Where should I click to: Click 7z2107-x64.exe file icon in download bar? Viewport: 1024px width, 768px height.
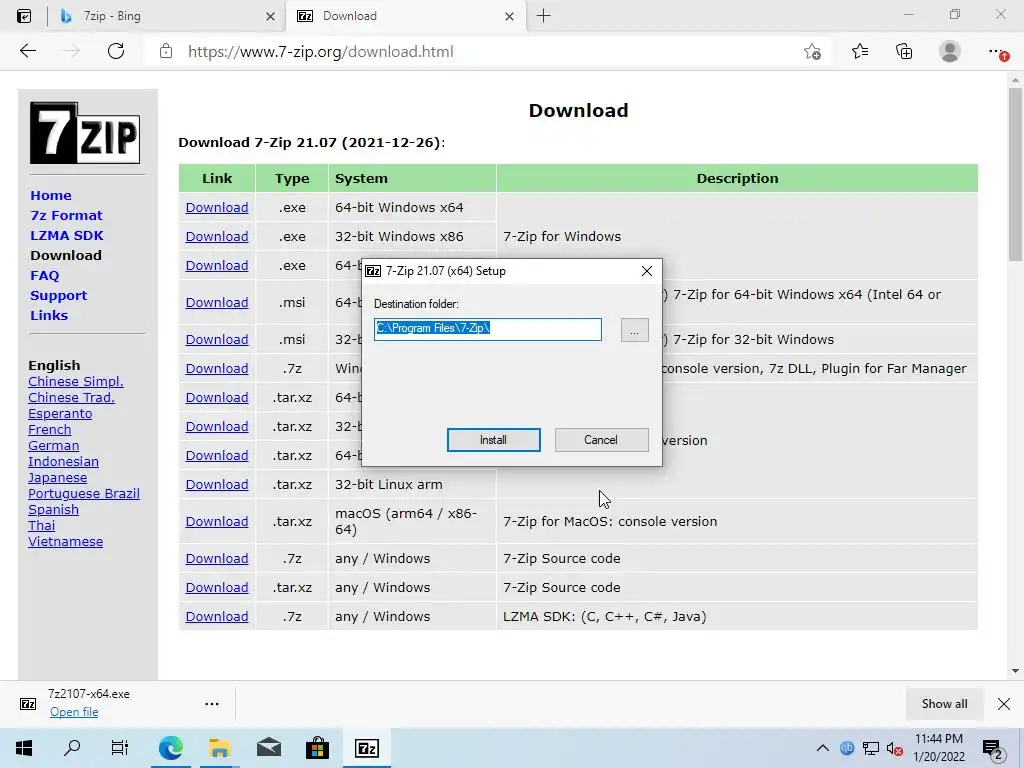pos(28,704)
